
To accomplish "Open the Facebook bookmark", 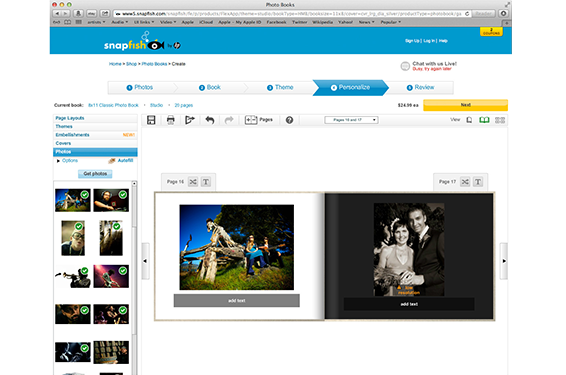I will tap(276, 22).
